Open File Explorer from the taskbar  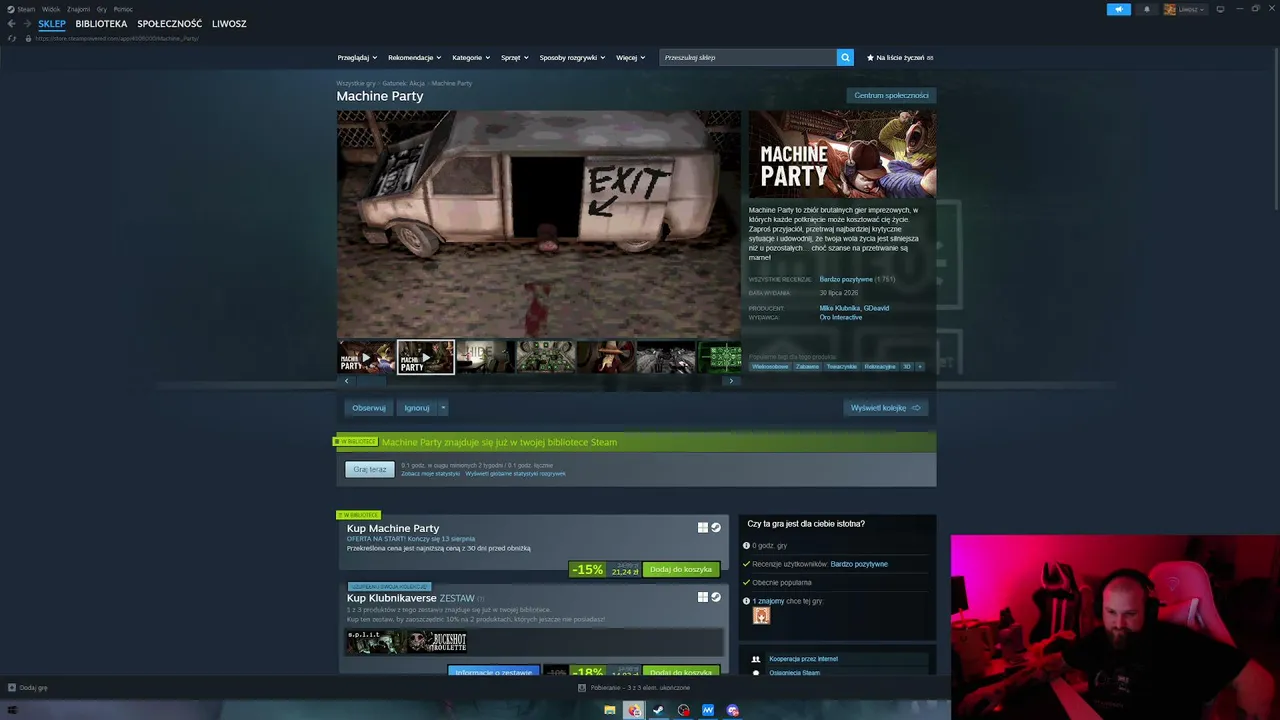[610, 710]
